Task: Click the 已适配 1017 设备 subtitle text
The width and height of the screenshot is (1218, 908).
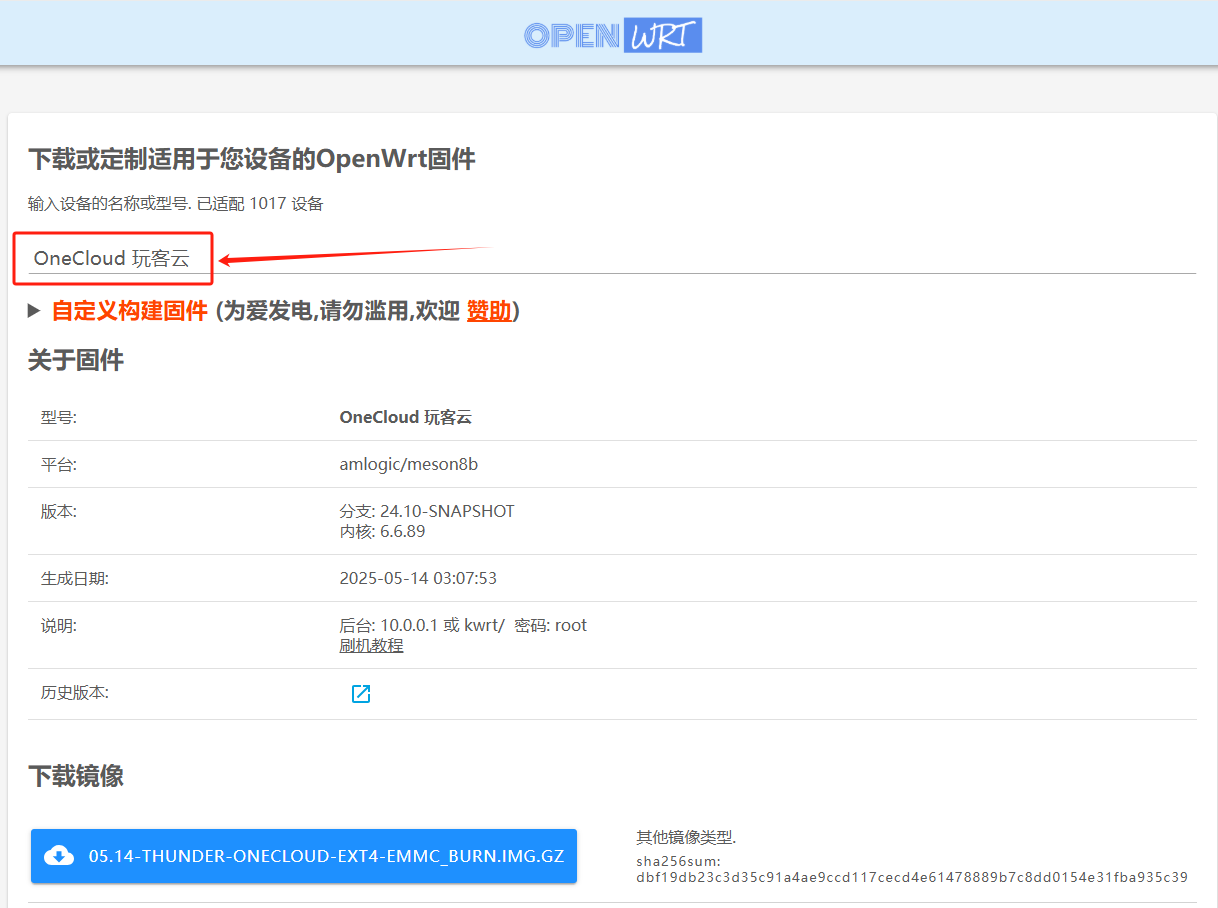Action: (x=260, y=204)
